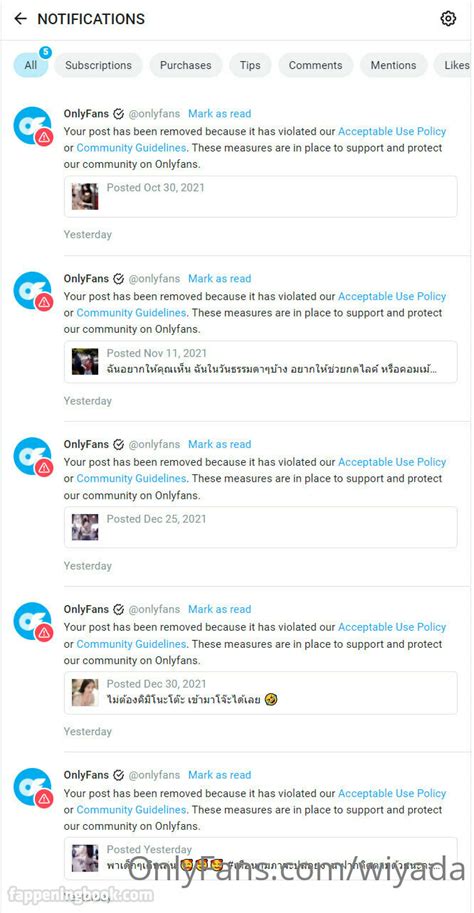Open OnlyFans avatar on Nov 11 notification
This screenshot has width=474, height=913.
click(33, 291)
